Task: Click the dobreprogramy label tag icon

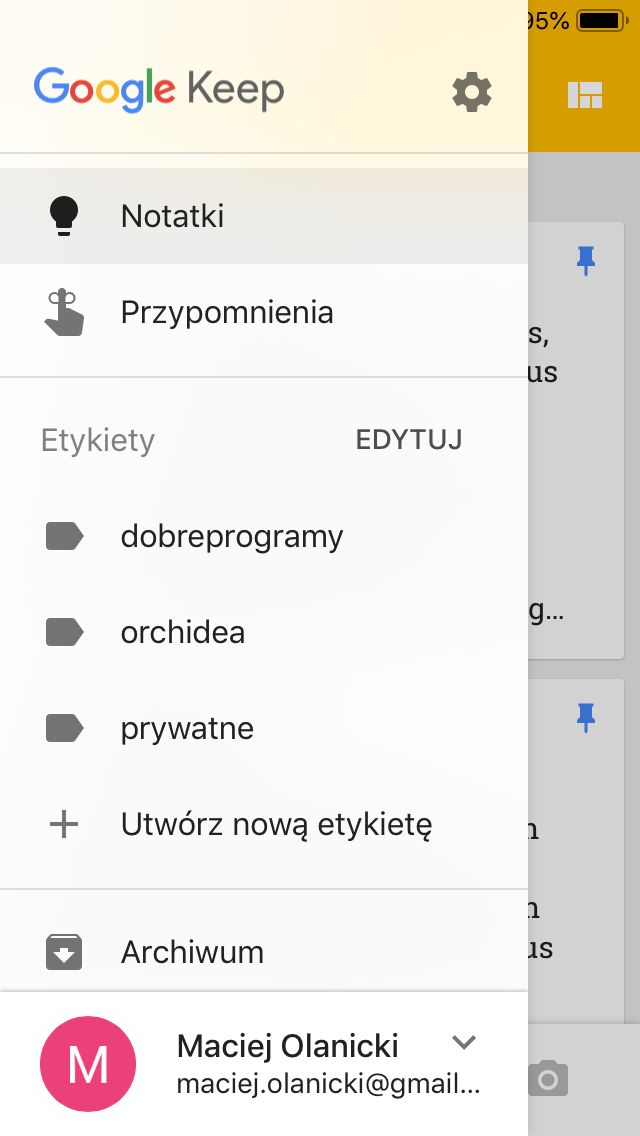Action: (x=63, y=536)
